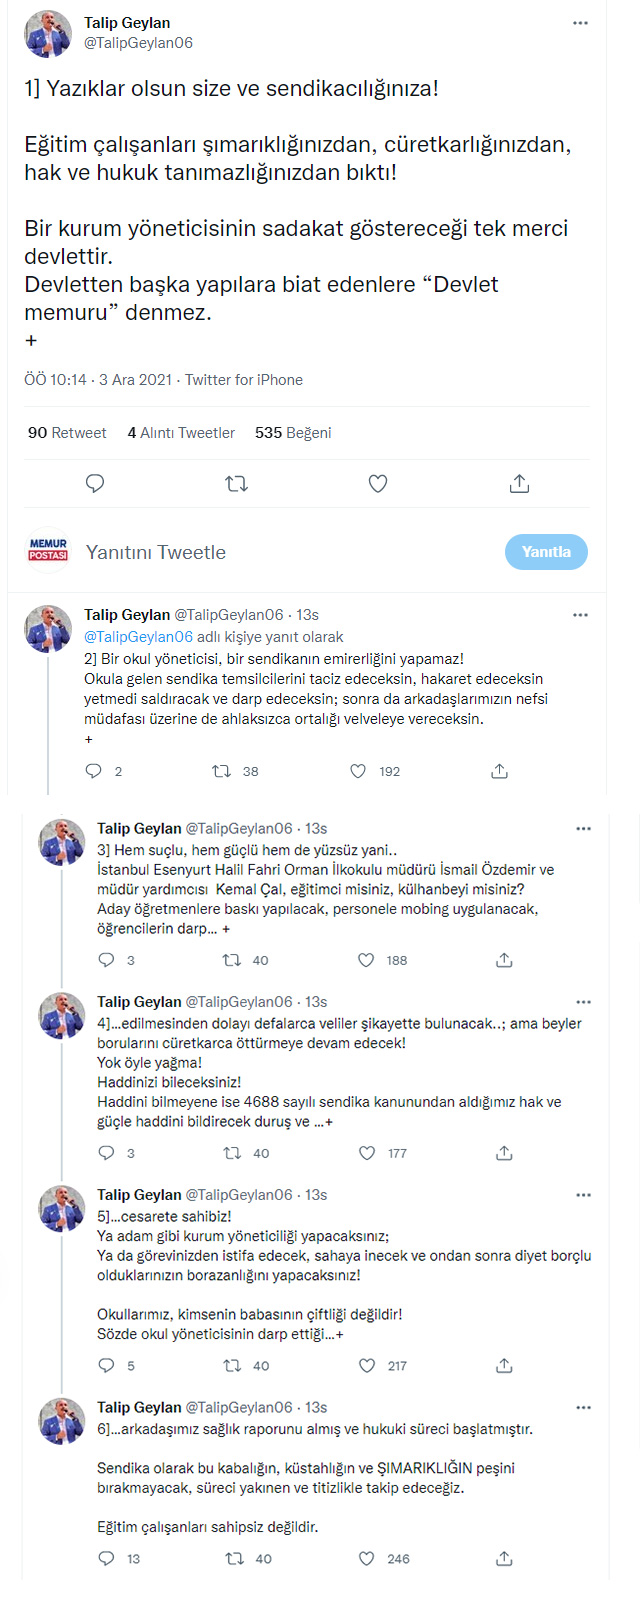Like the main tweet with heart icon
The height and width of the screenshot is (1600, 640).
(x=378, y=484)
